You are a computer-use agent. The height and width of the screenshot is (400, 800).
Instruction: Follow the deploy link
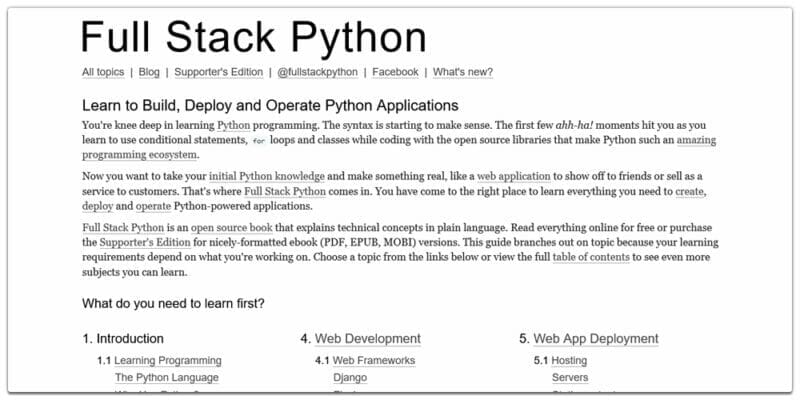click(97, 207)
